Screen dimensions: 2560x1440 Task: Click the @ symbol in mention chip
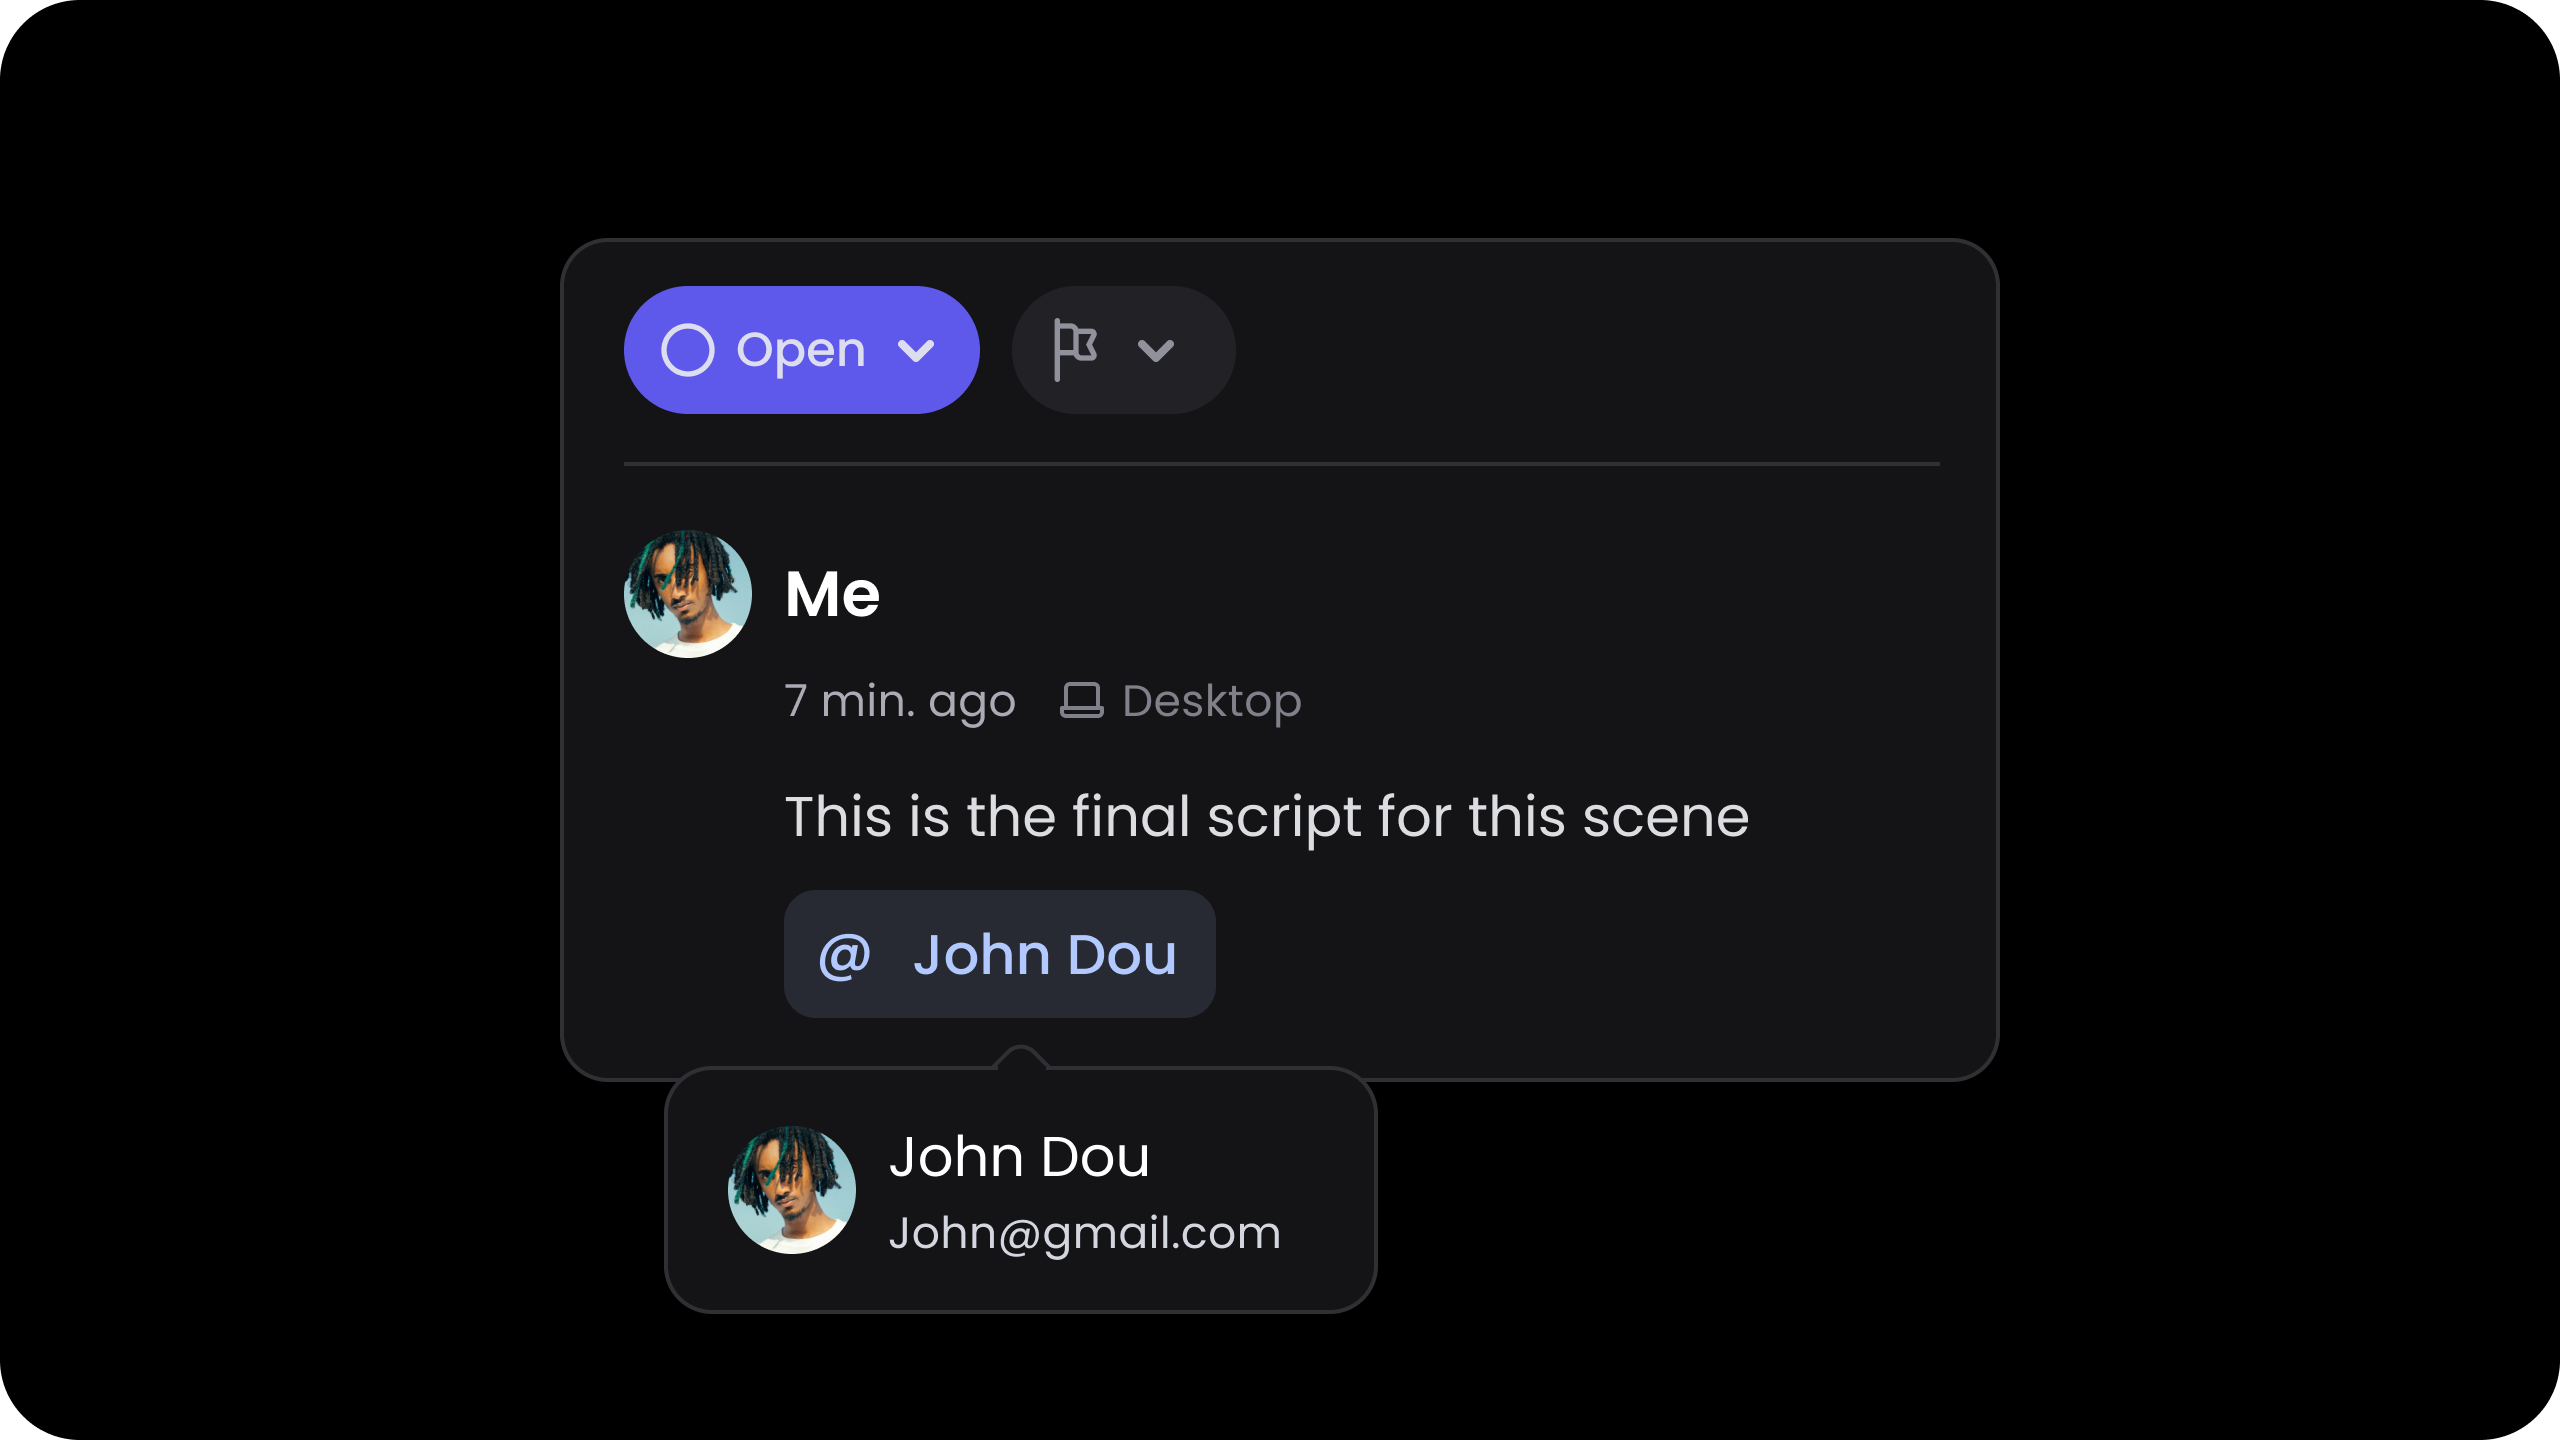pyautogui.click(x=845, y=955)
